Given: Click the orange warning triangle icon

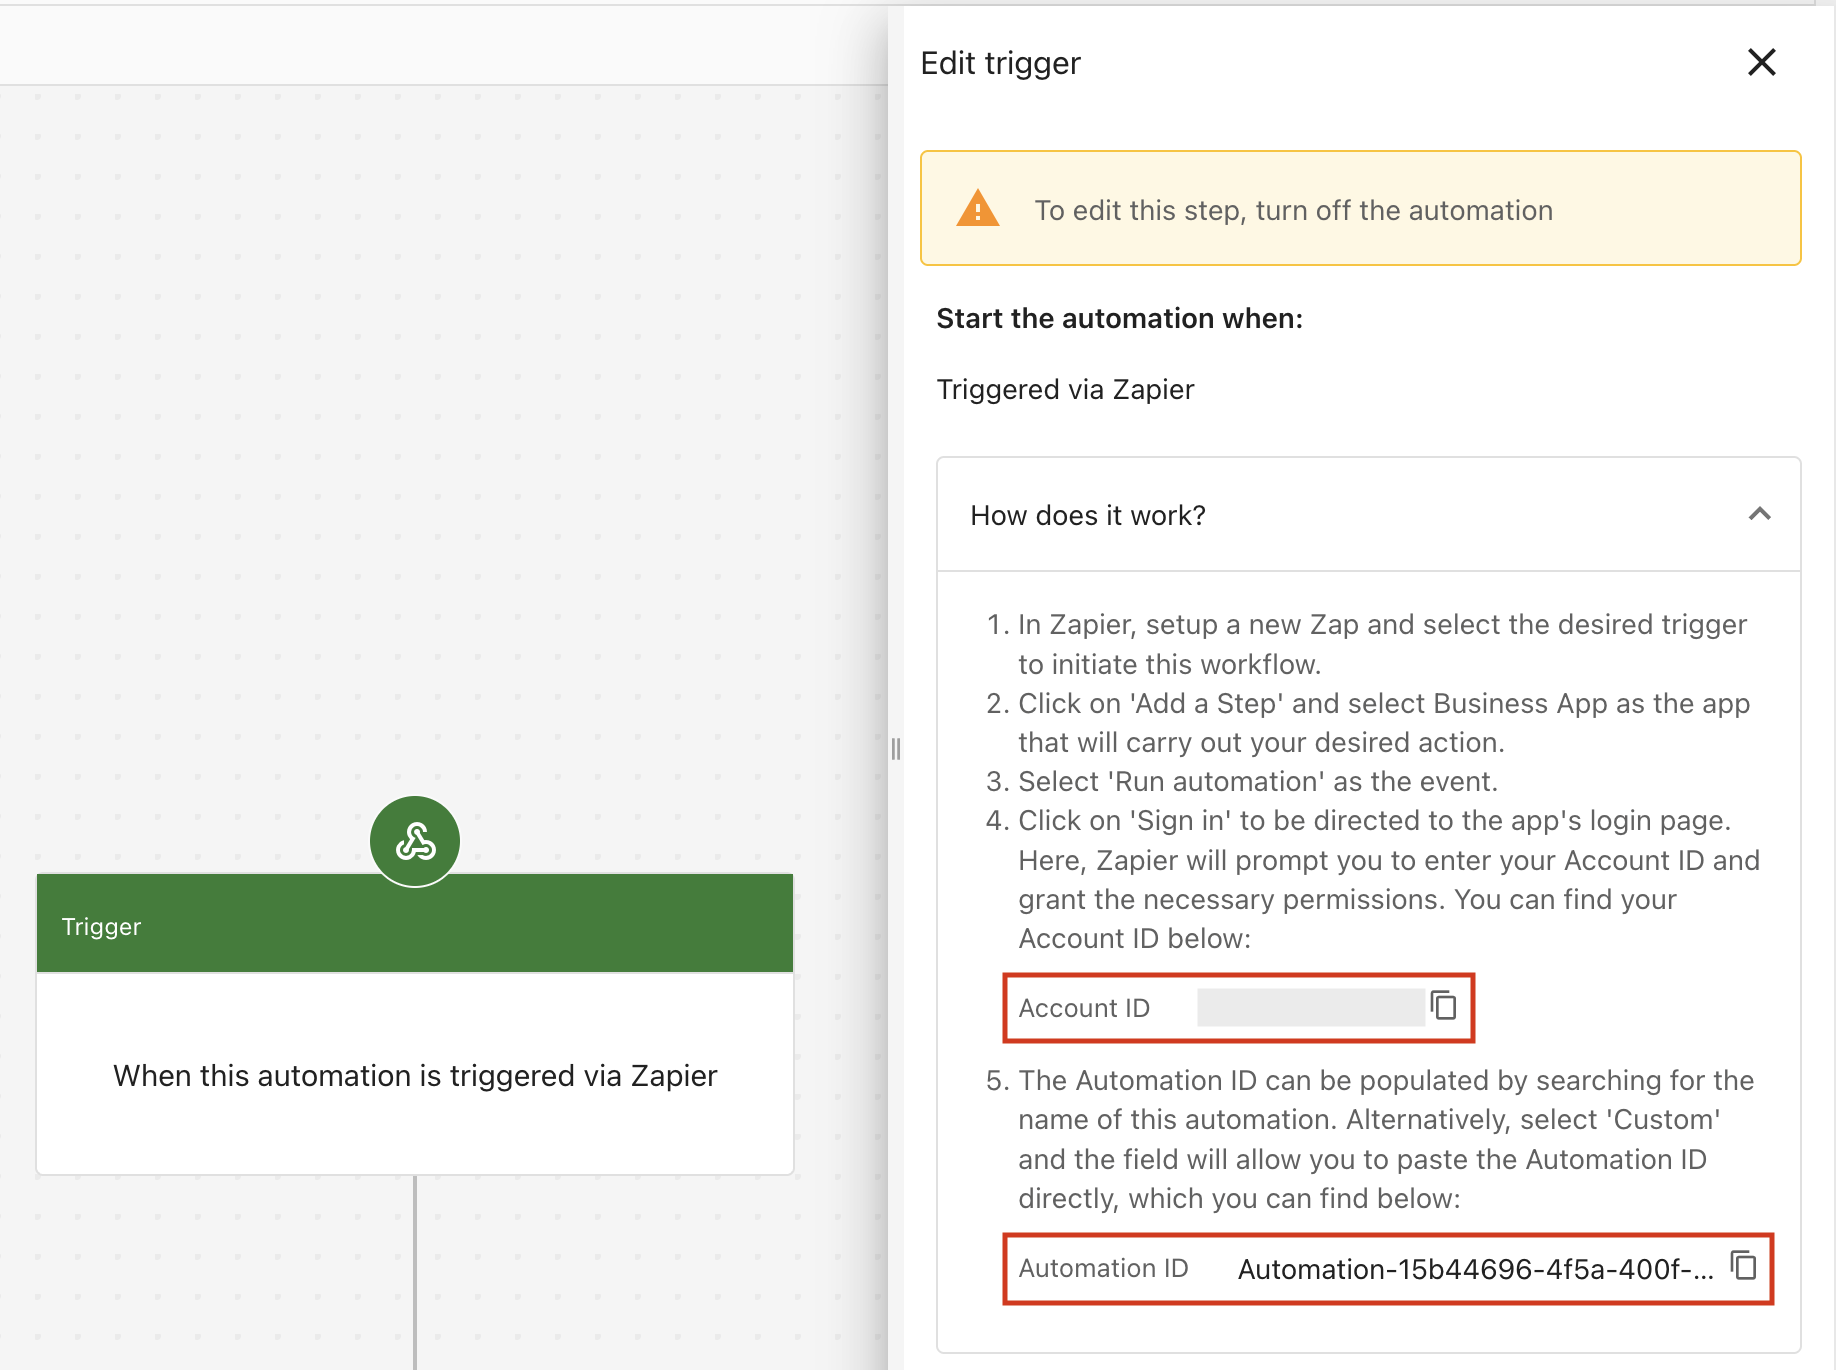Looking at the screenshot, I should tap(977, 210).
